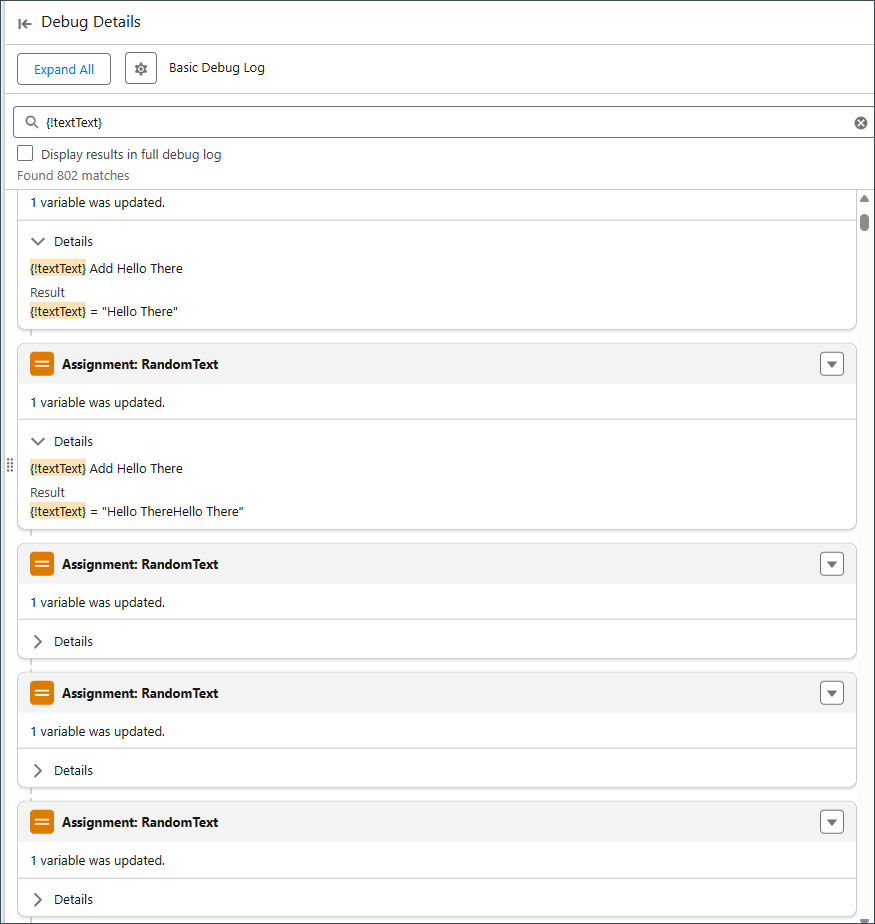Open dropdown menu on first RandomText assignment
The width and height of the screenshot is (875, 924).
point(831,364)
